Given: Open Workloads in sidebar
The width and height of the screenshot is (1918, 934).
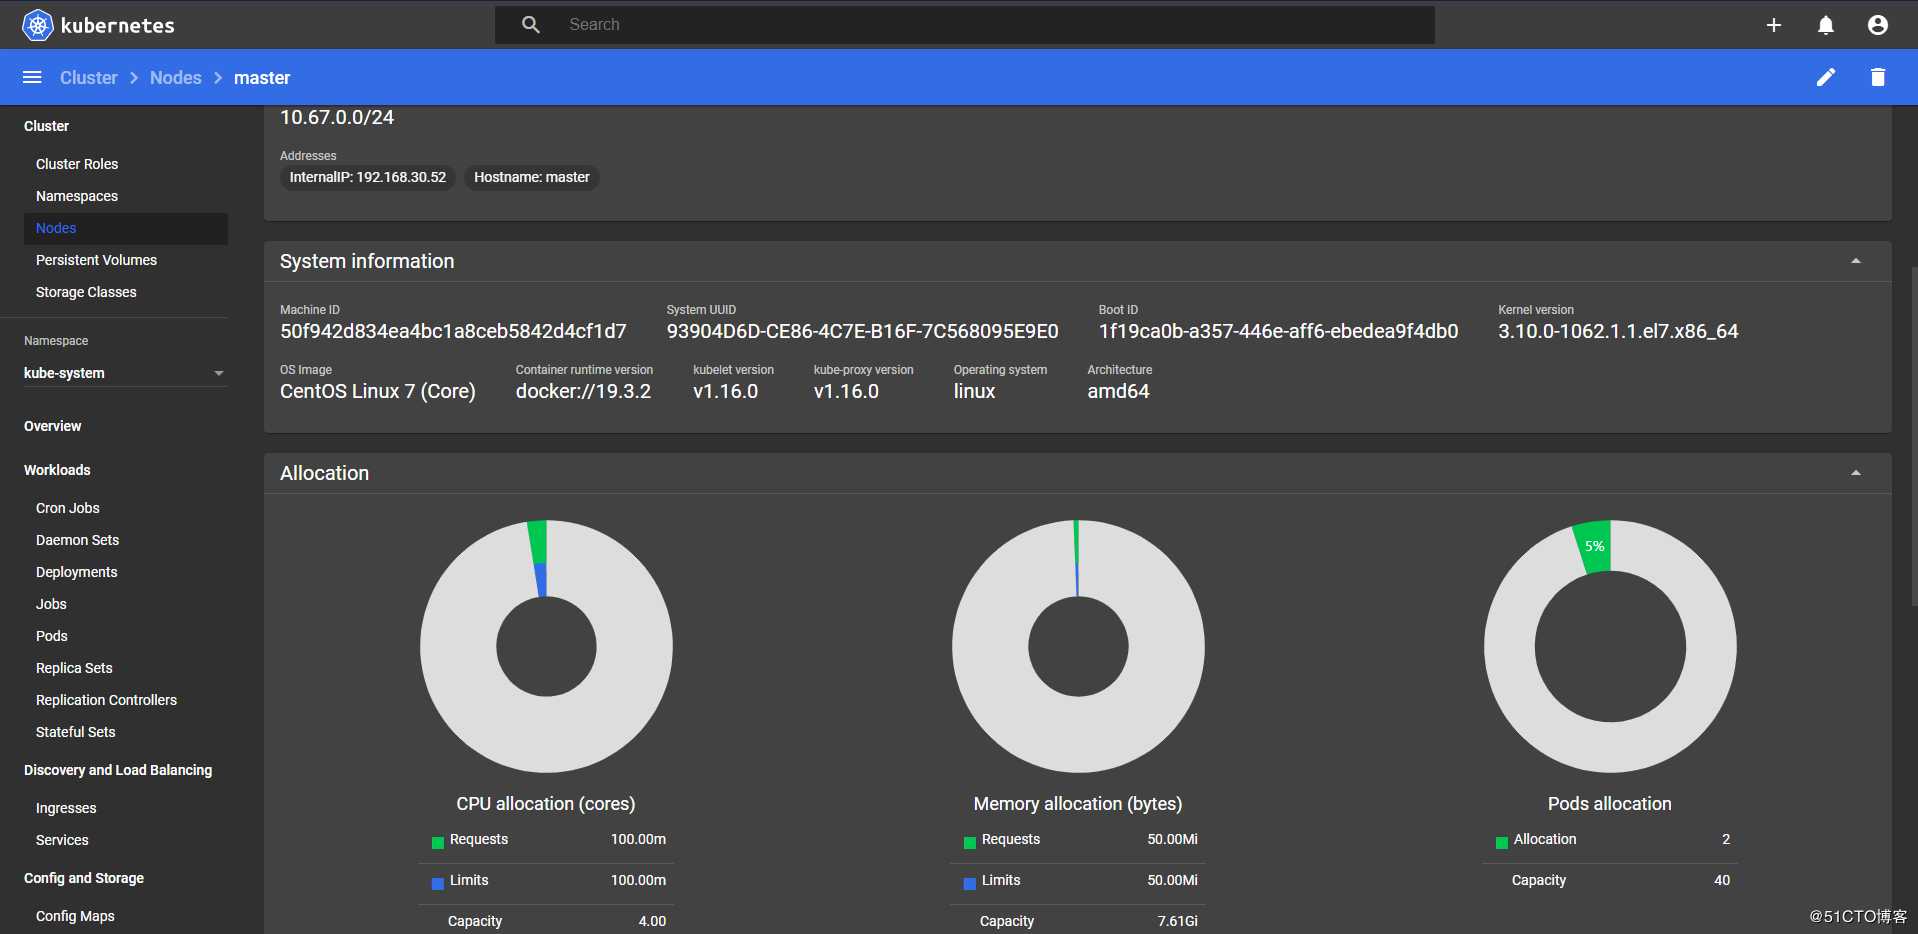Looking at the screenshot, I should [x=57, y=470].
